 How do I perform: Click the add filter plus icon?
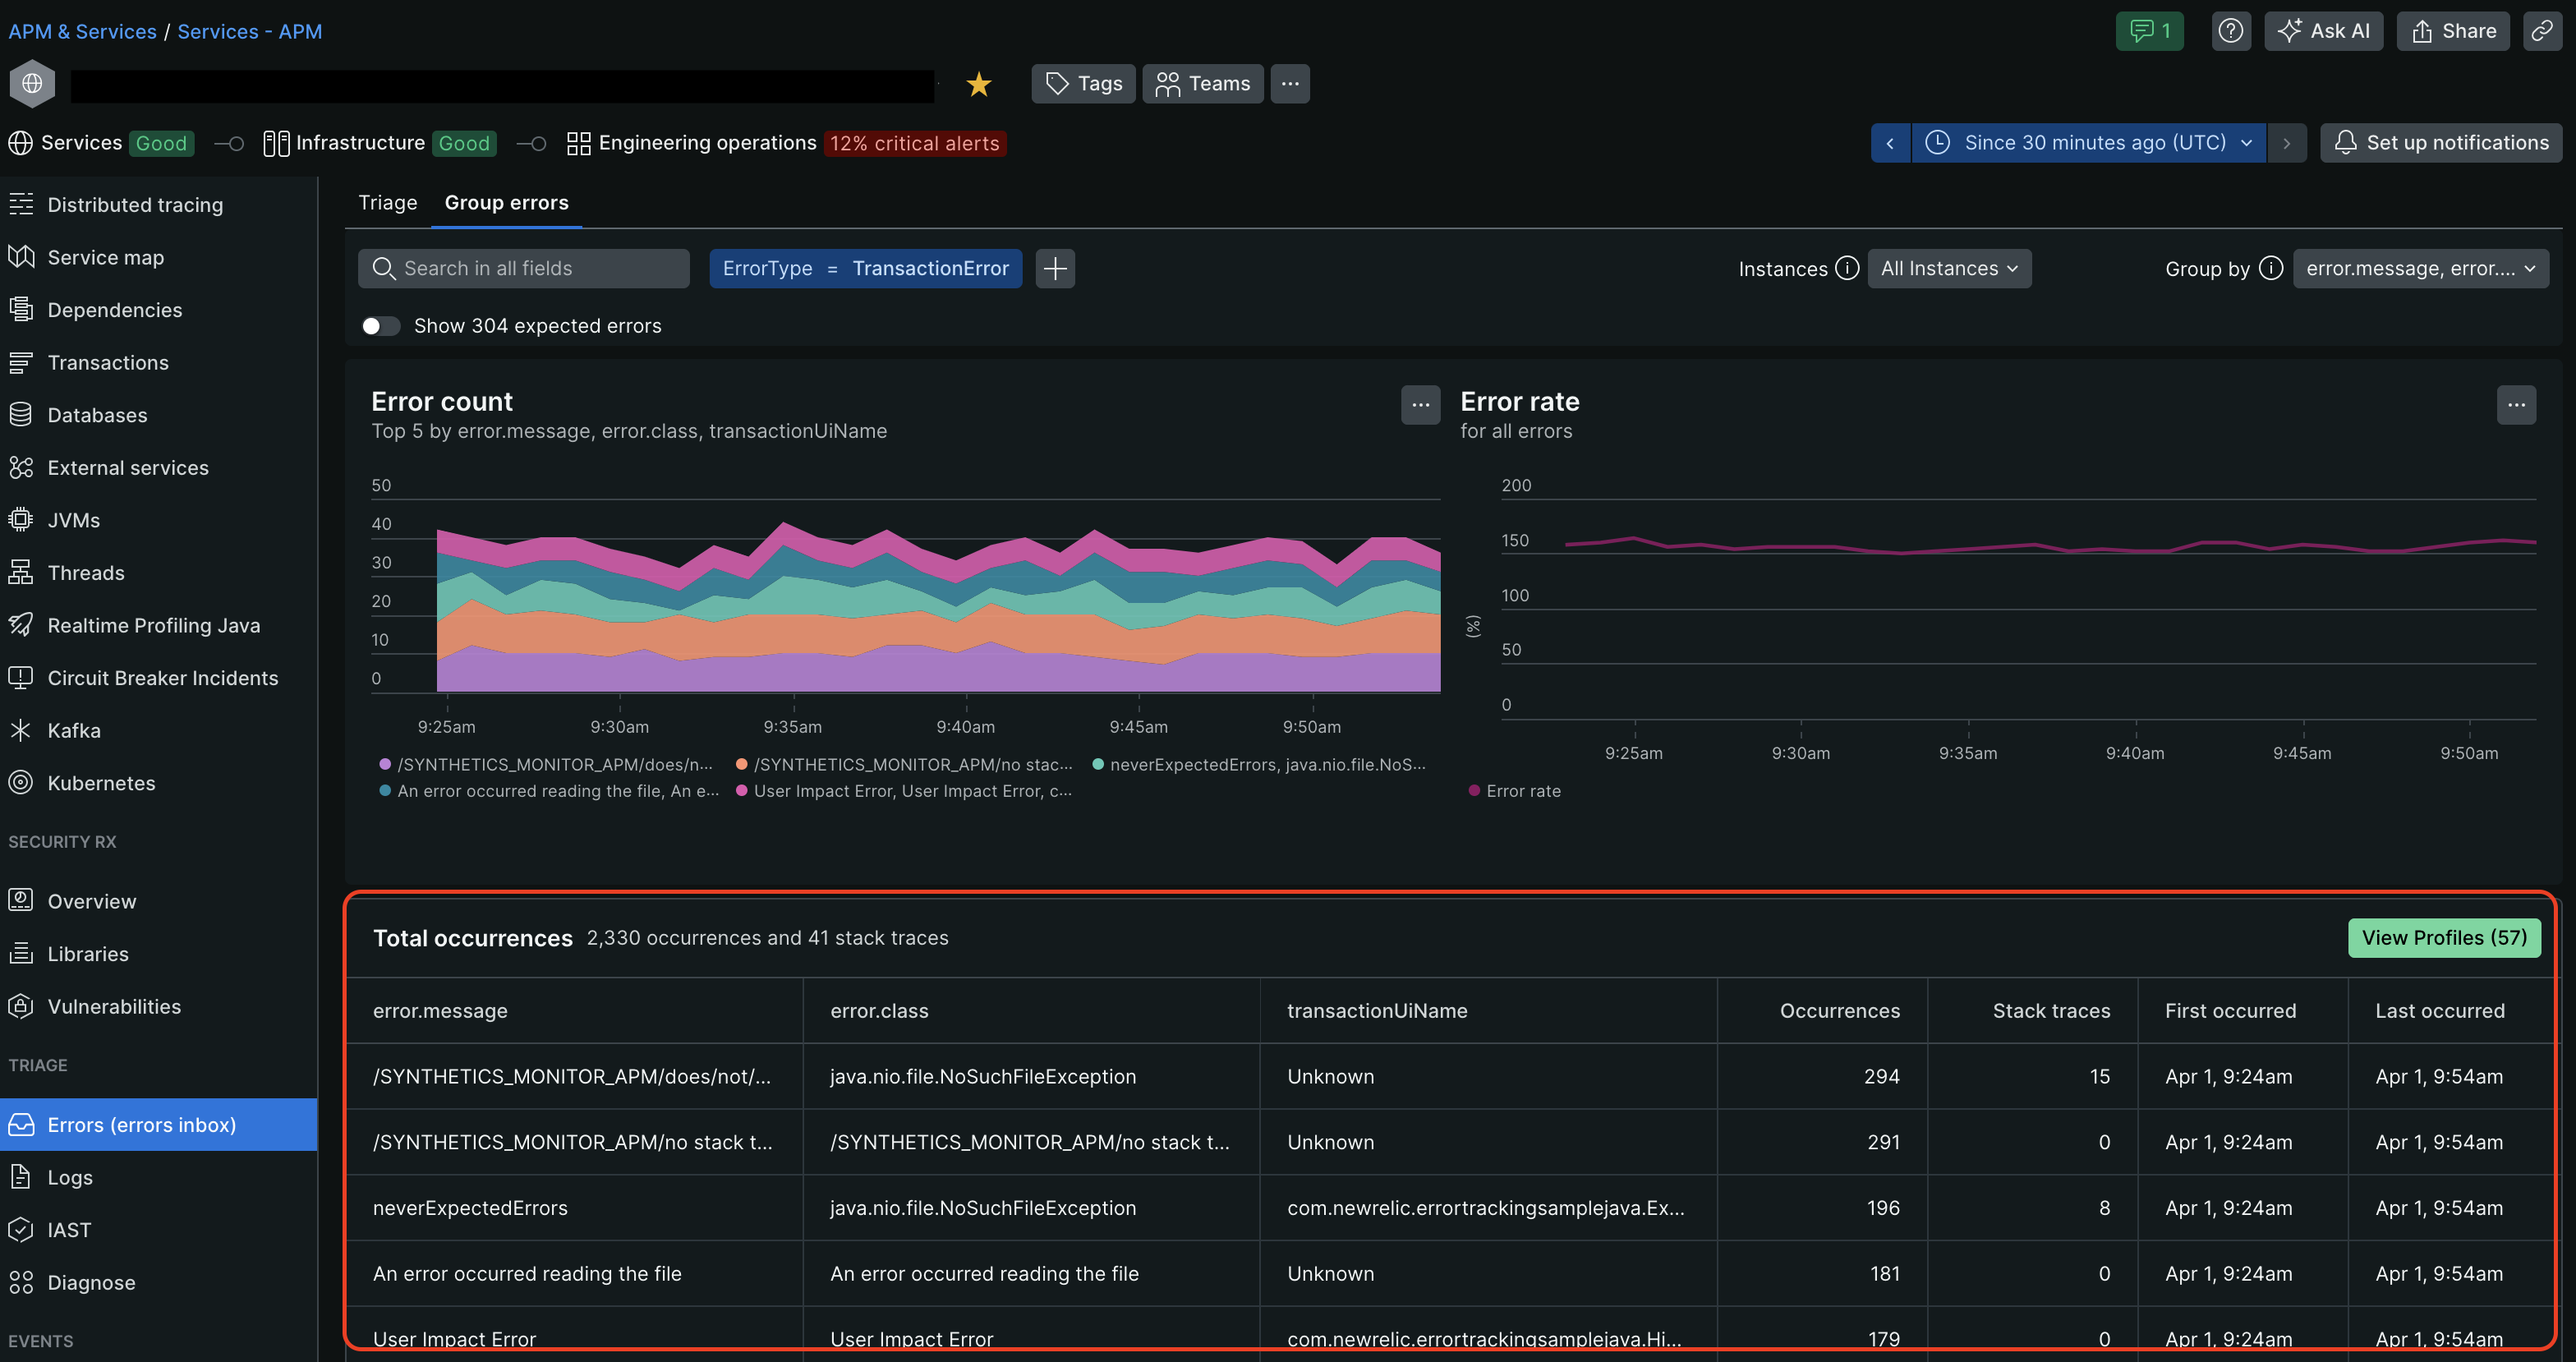point(1055,268)
